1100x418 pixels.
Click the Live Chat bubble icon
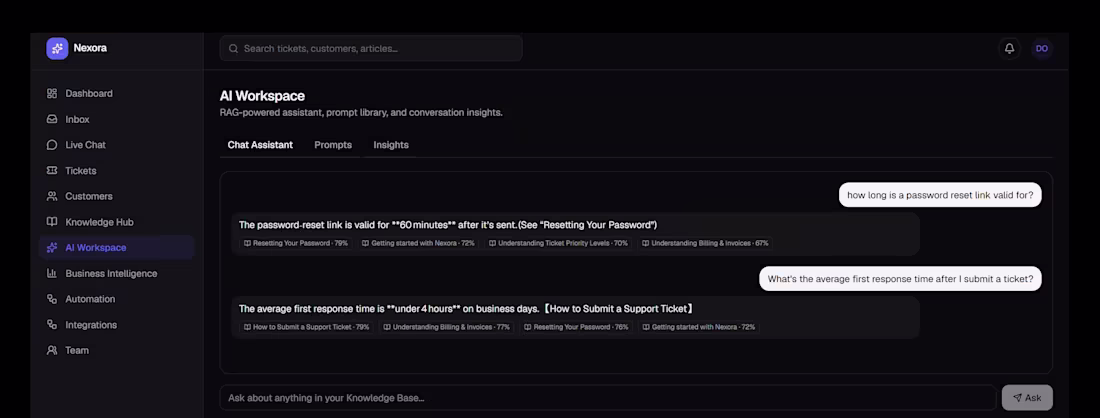pyautogui.click(x=52, y=144)
